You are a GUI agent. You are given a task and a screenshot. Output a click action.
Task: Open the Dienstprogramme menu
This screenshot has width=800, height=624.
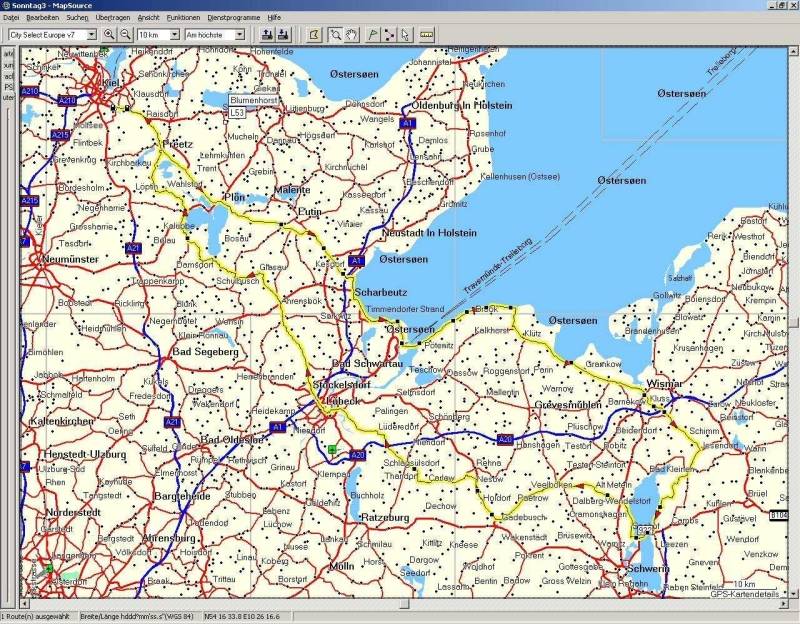point(233,18)
